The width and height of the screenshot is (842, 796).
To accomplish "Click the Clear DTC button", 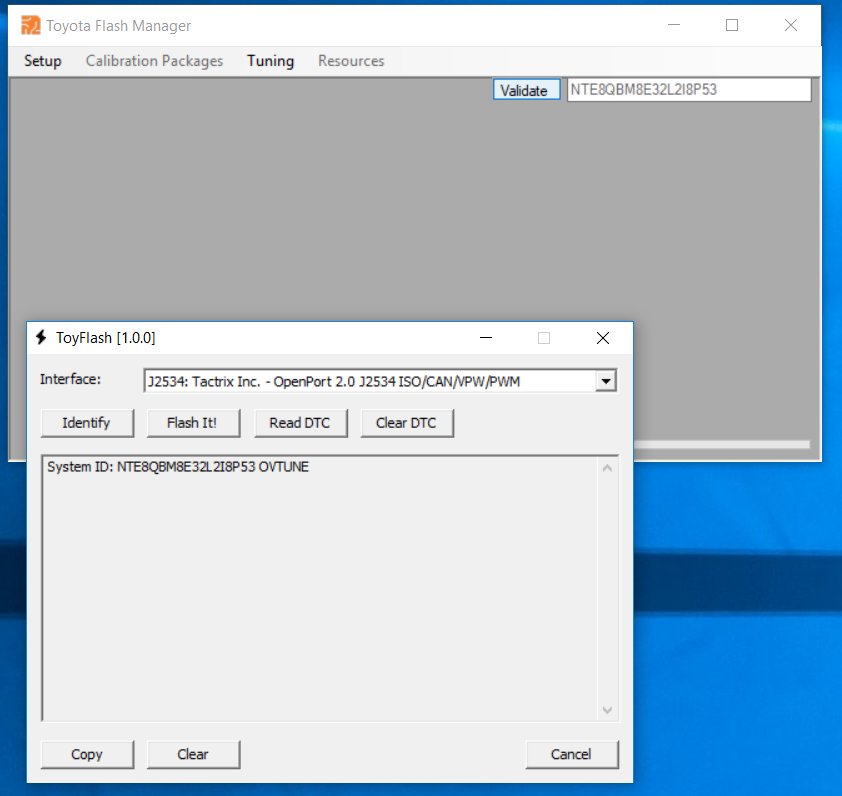I will [x=407, y=423].
